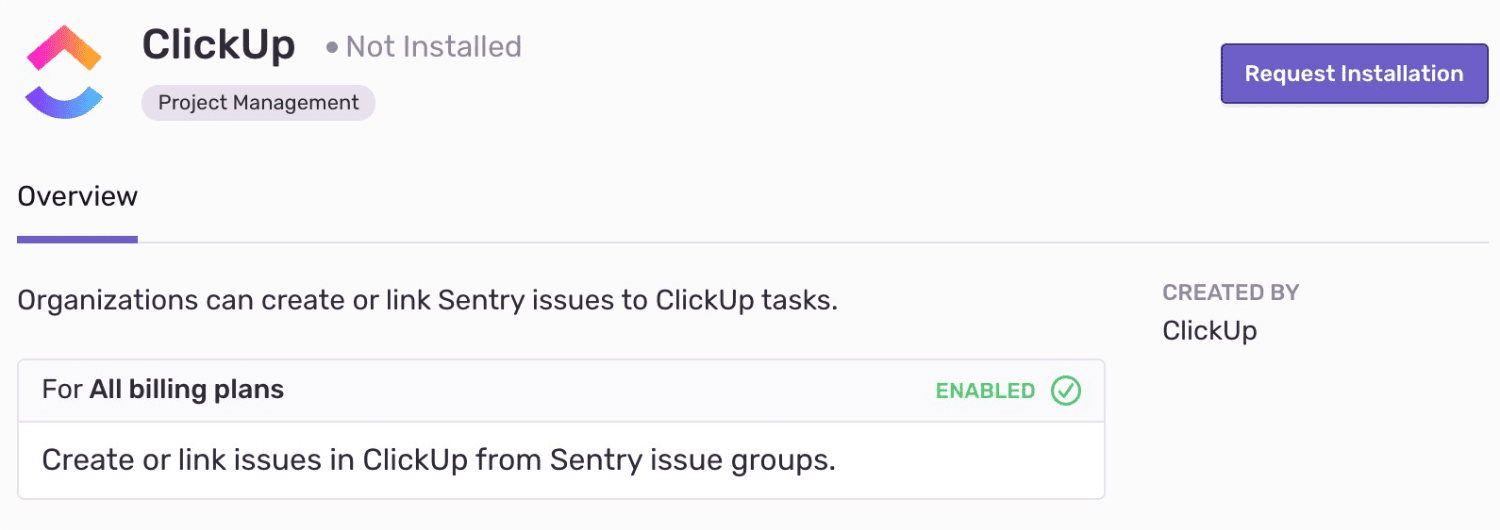Screen dimensions: 1500x530
Task: Click the ClickUp integration title heading
Action: [x=218, y=45]
